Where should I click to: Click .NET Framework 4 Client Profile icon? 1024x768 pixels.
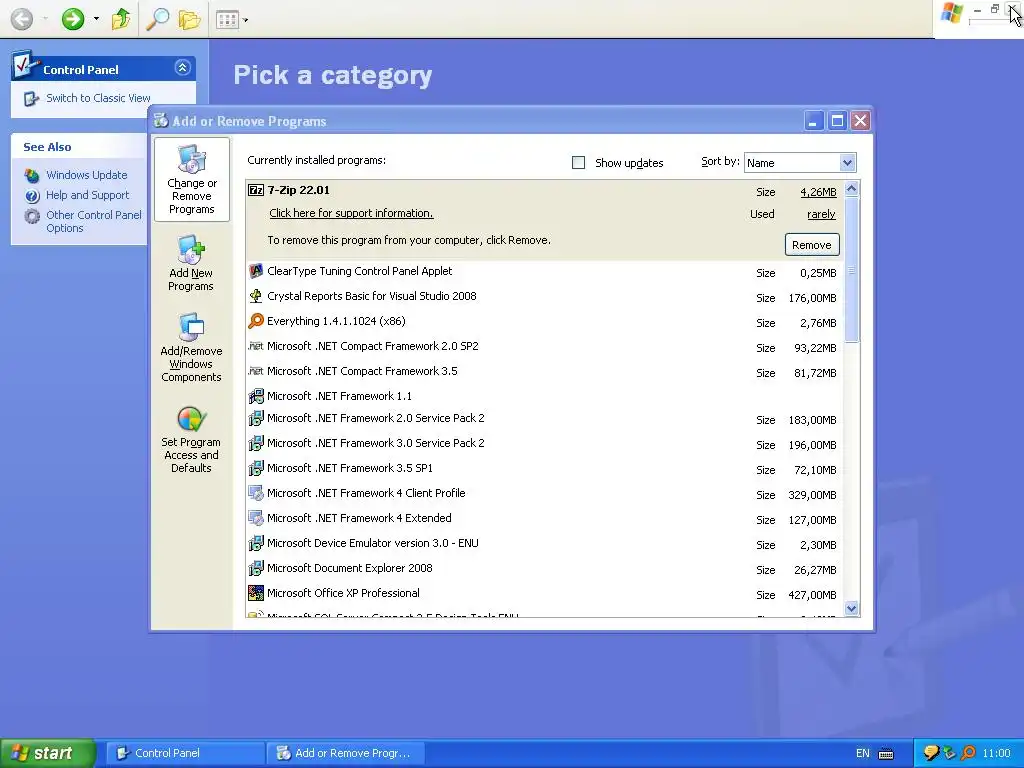[x=256, y=493]
